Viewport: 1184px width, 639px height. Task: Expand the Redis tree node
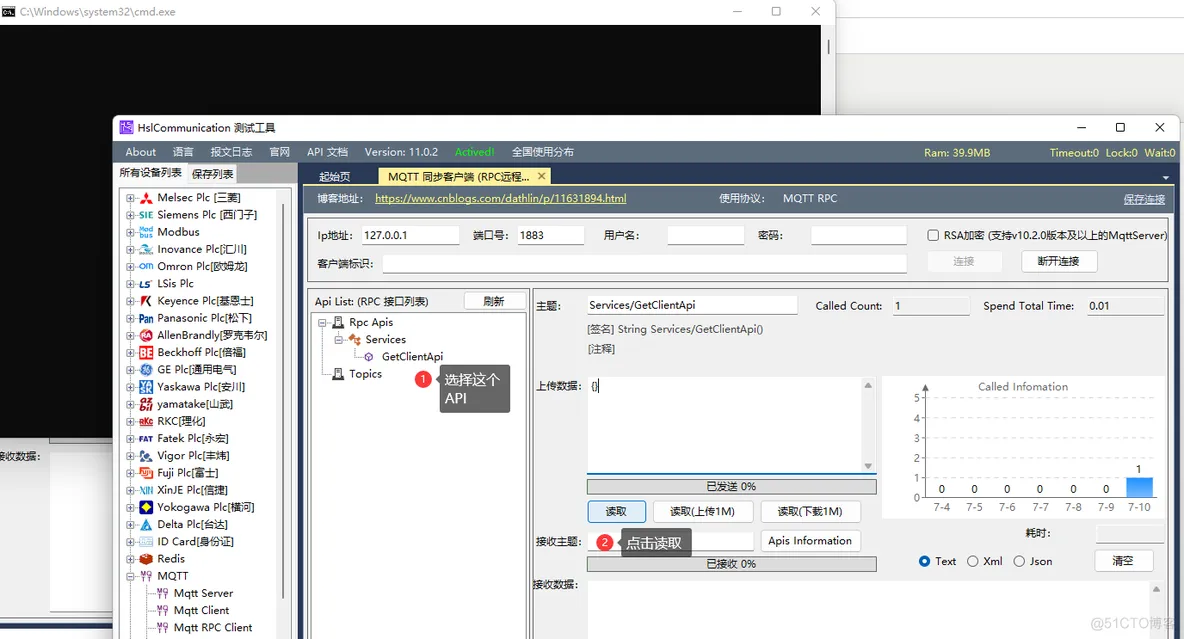coord(131,559)
